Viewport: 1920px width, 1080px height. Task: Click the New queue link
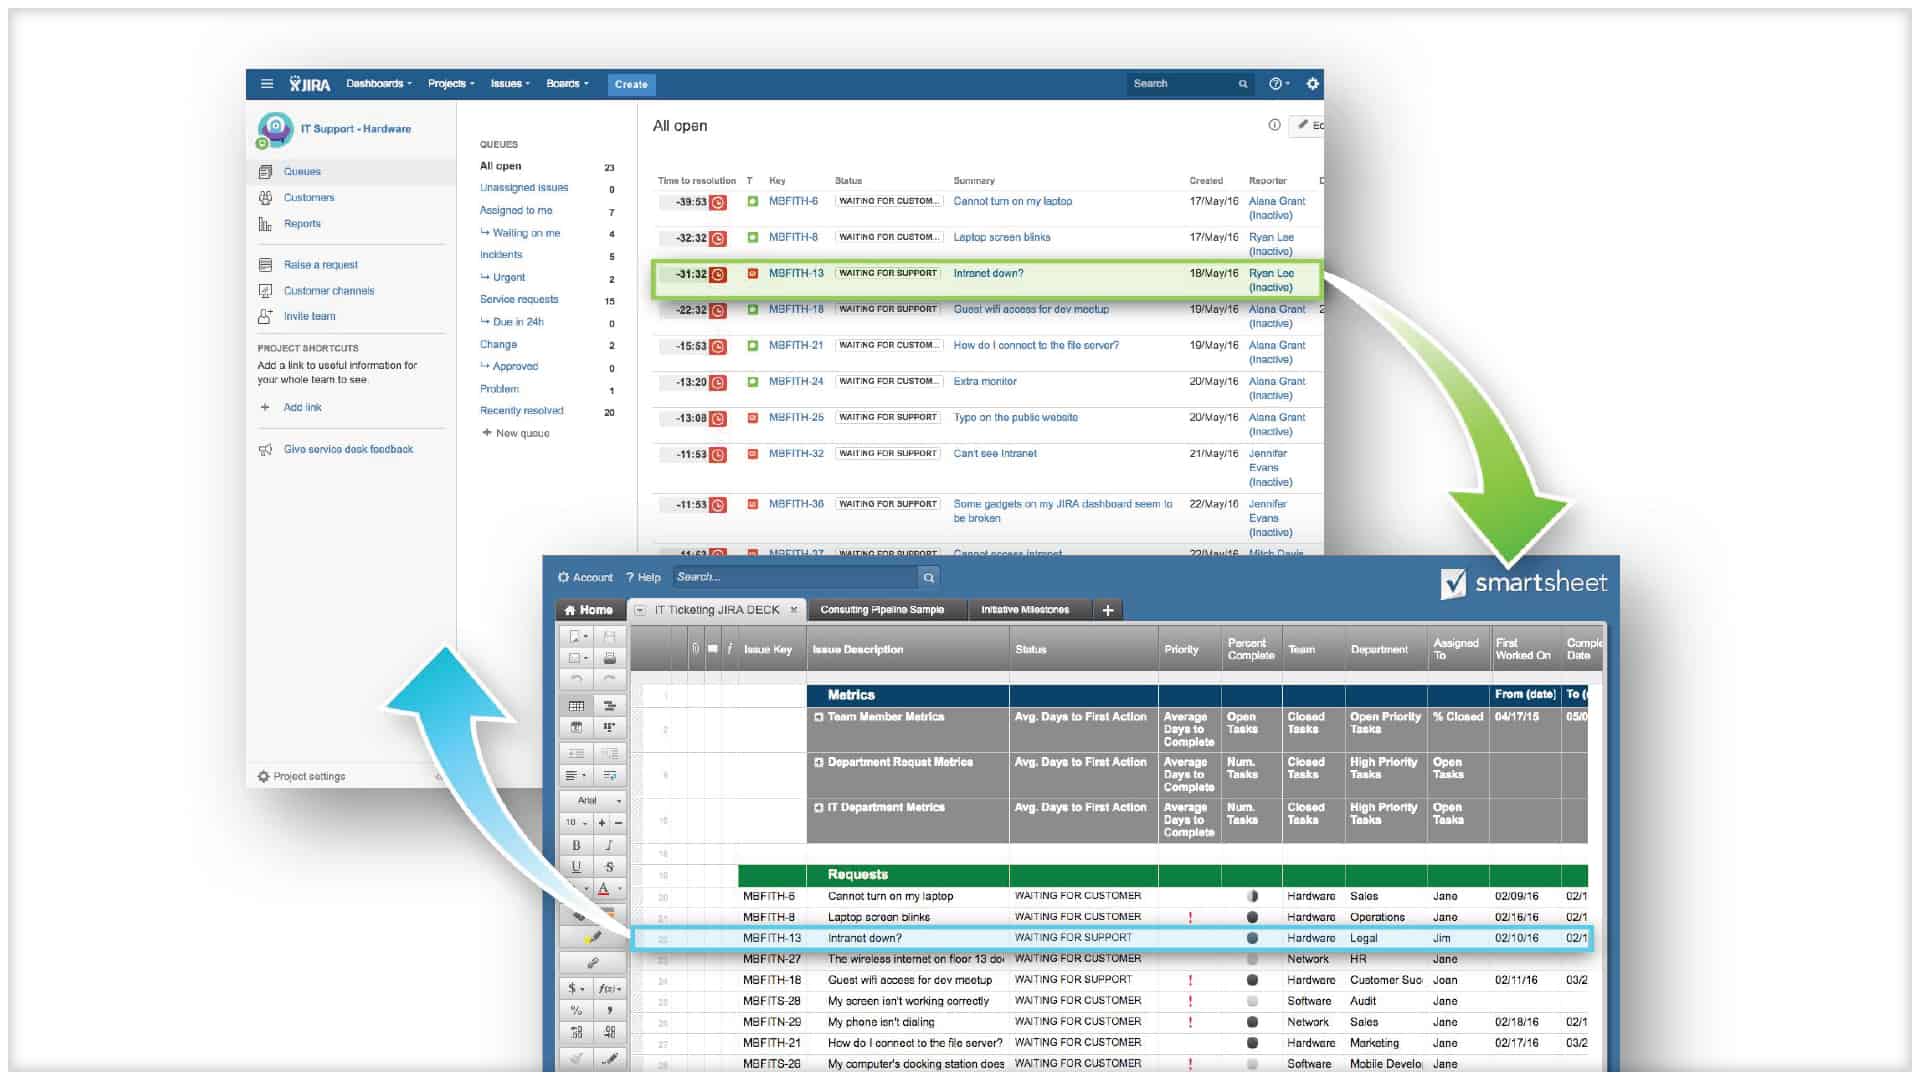coord(516,434)
